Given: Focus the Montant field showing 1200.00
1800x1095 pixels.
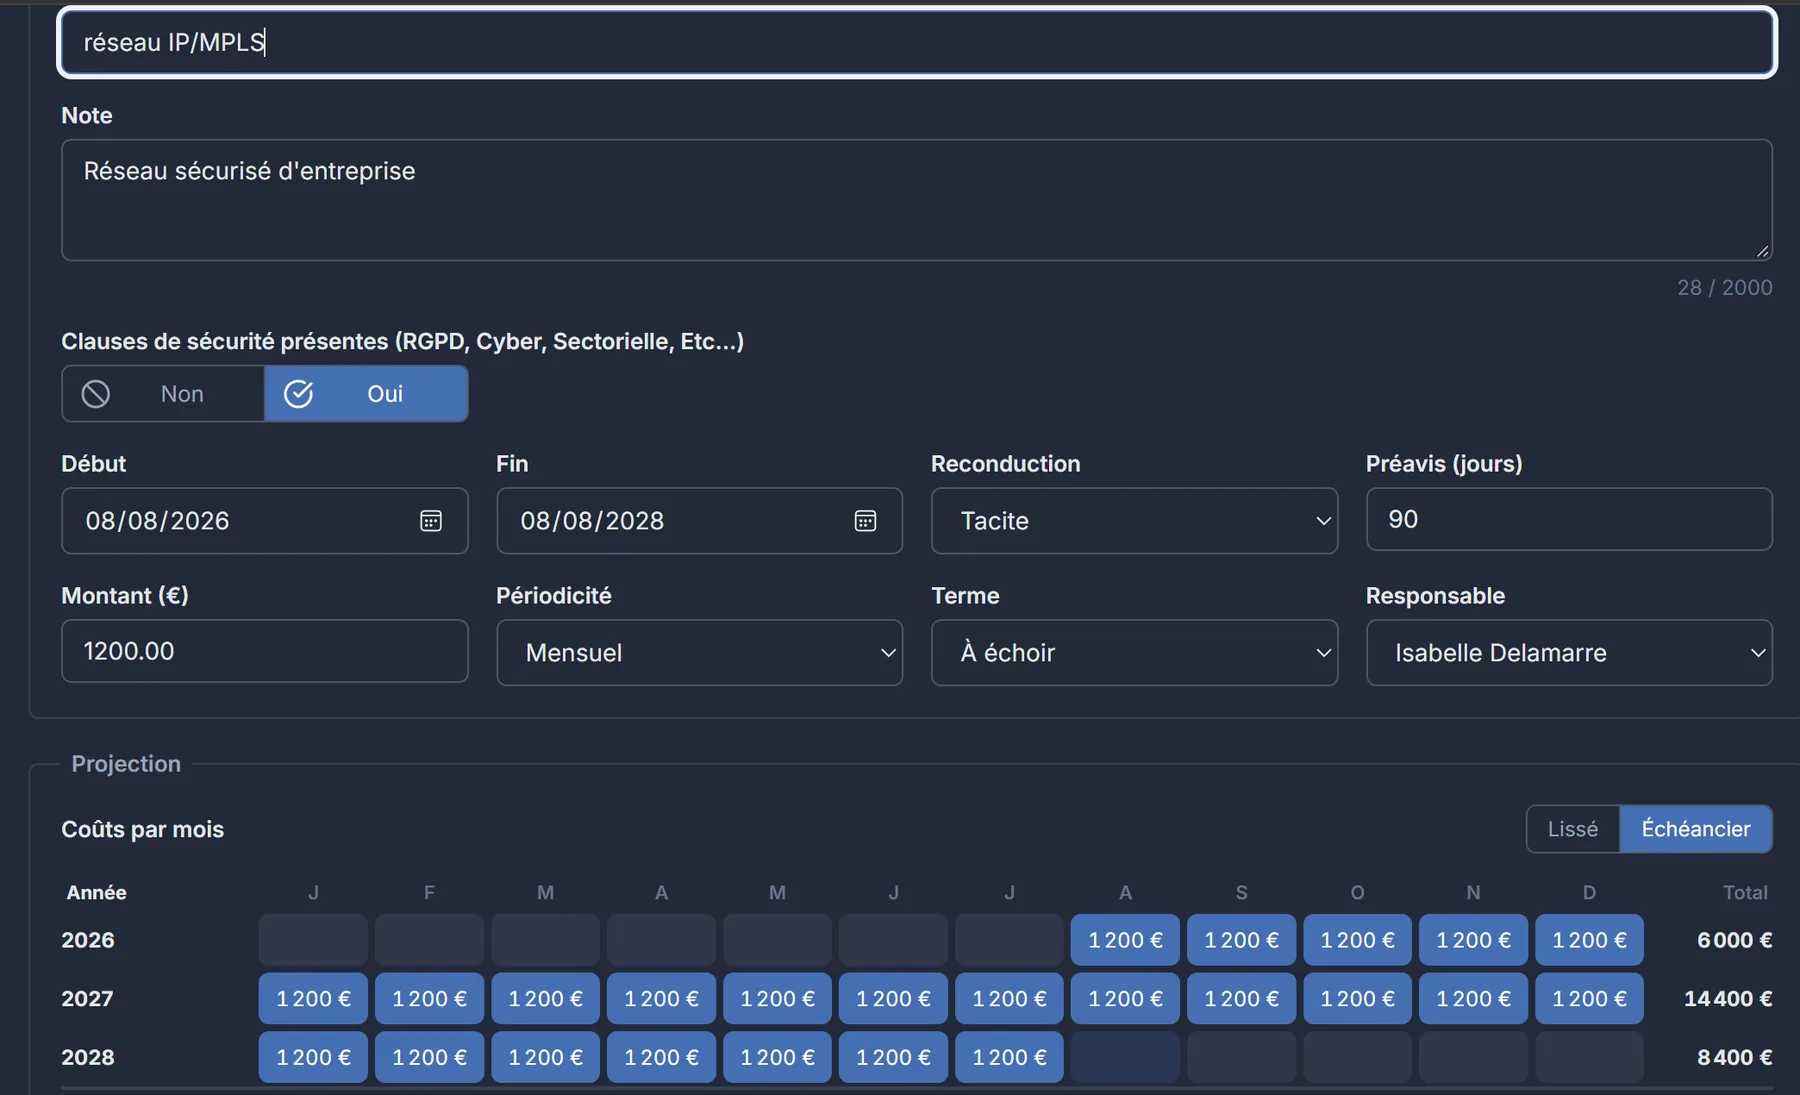Looking at the screenshot, I should pyautogui.click(x=265, y=651).
